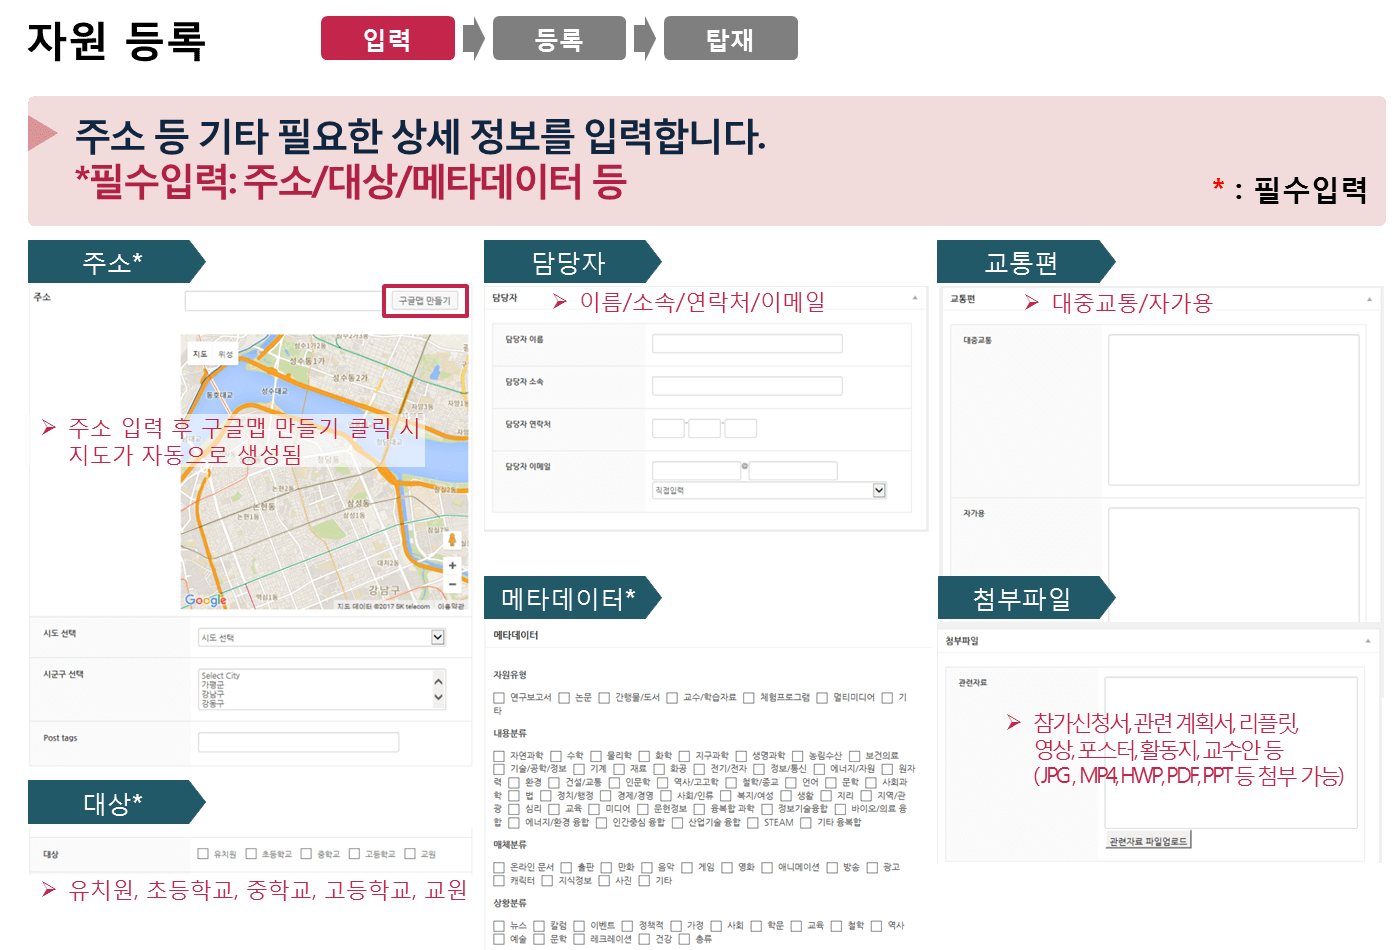Click the down arrow of the 시군구 list

coord(438,698)
